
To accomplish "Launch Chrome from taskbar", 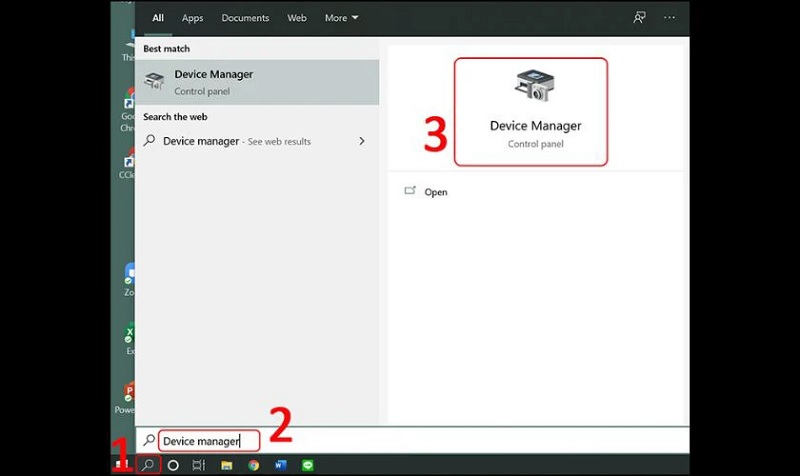I will pyautogui.click(x=254, y=465).
